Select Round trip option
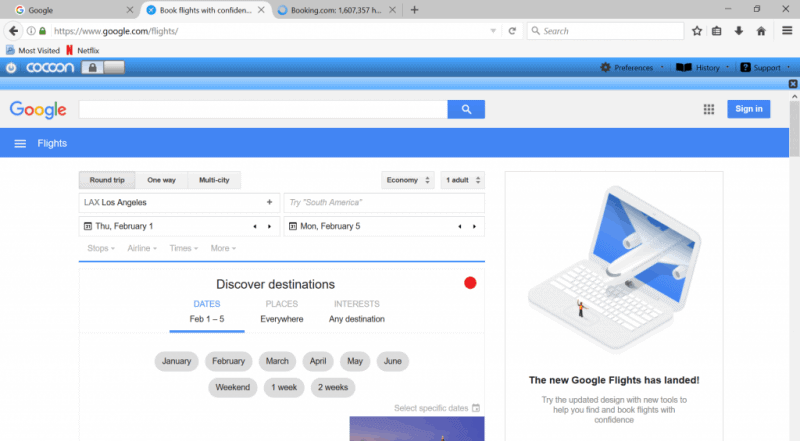This screenshot has height=441, width=800. (x=107, y=180)
